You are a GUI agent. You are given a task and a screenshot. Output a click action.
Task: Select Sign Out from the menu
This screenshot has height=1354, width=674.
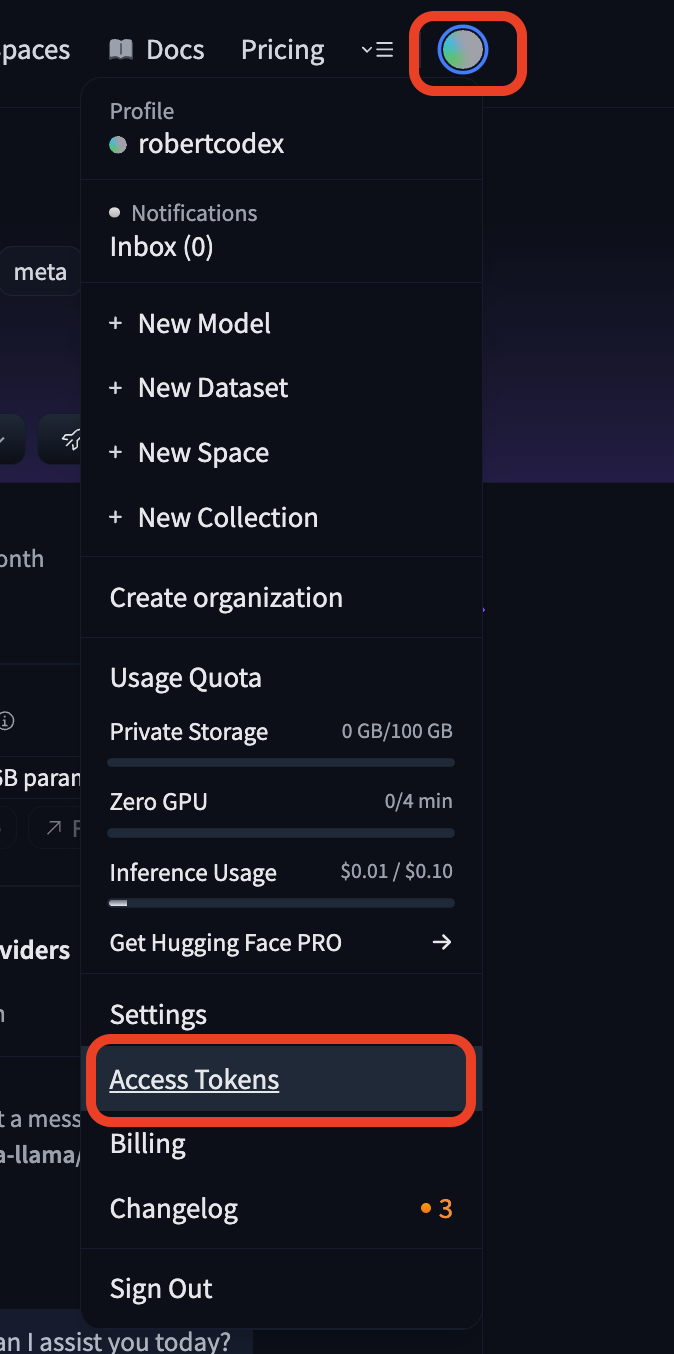click(161, 1288)
